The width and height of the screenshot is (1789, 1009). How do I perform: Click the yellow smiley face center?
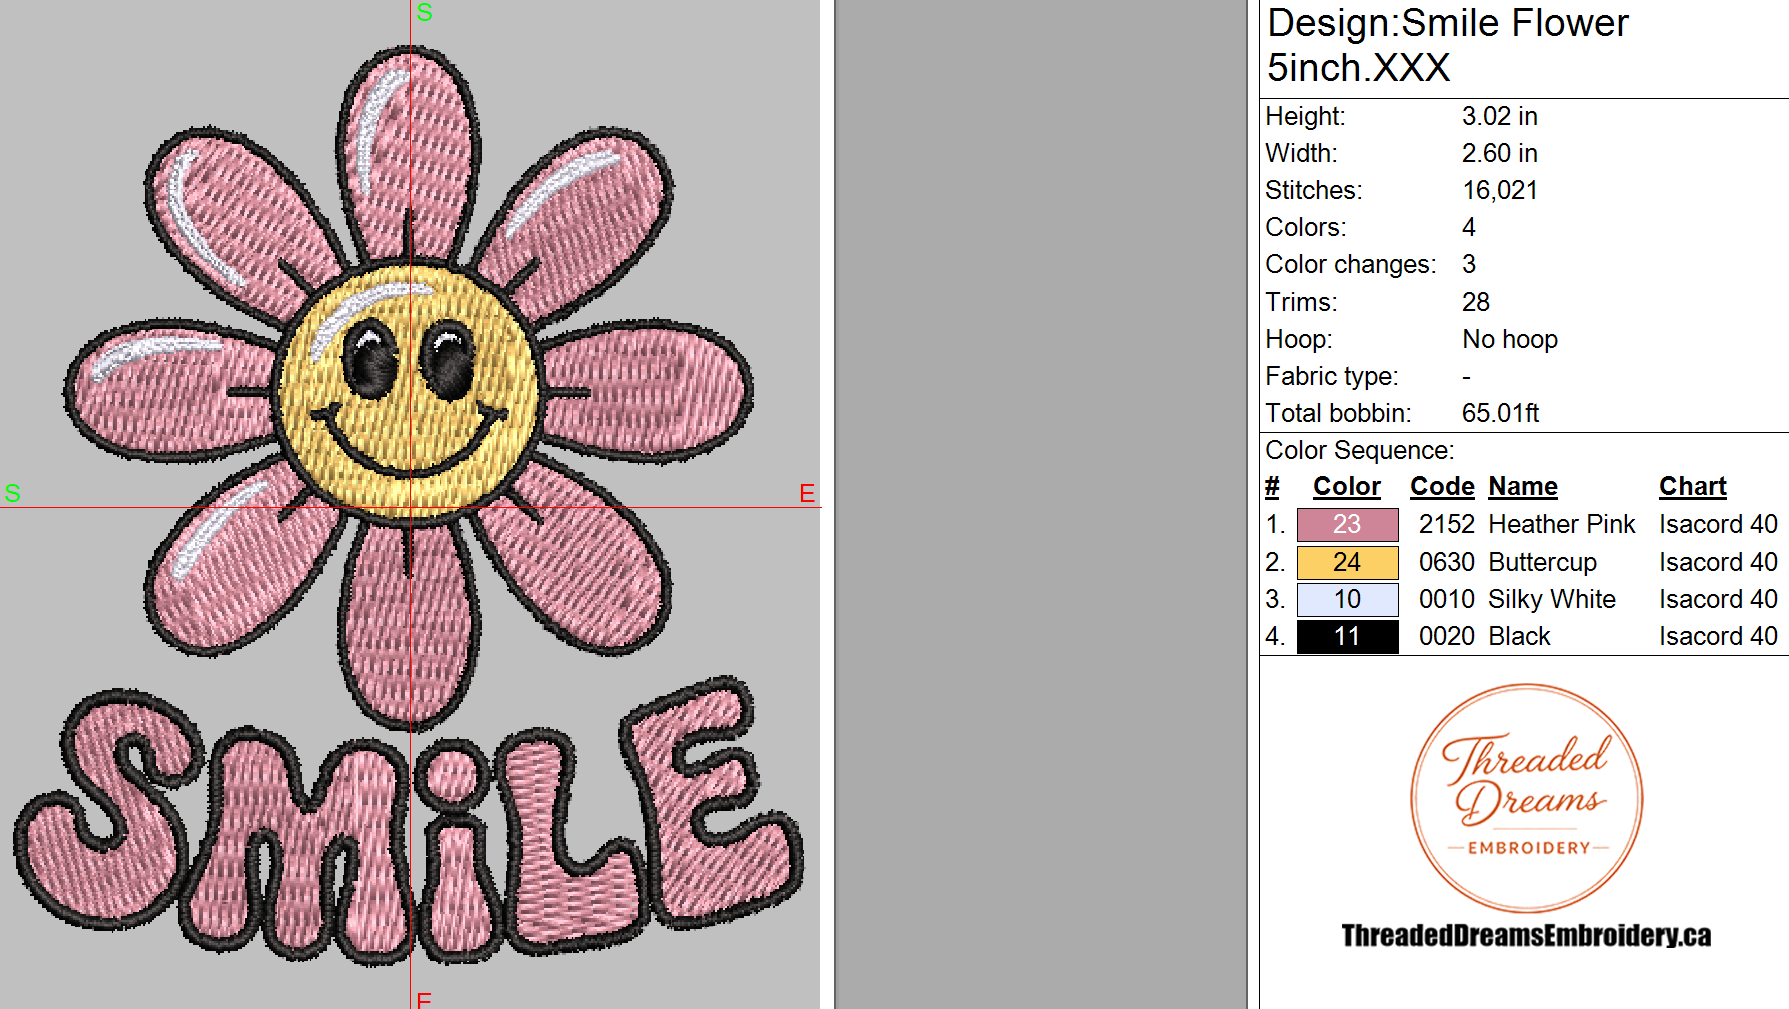(x=408, y=390)
